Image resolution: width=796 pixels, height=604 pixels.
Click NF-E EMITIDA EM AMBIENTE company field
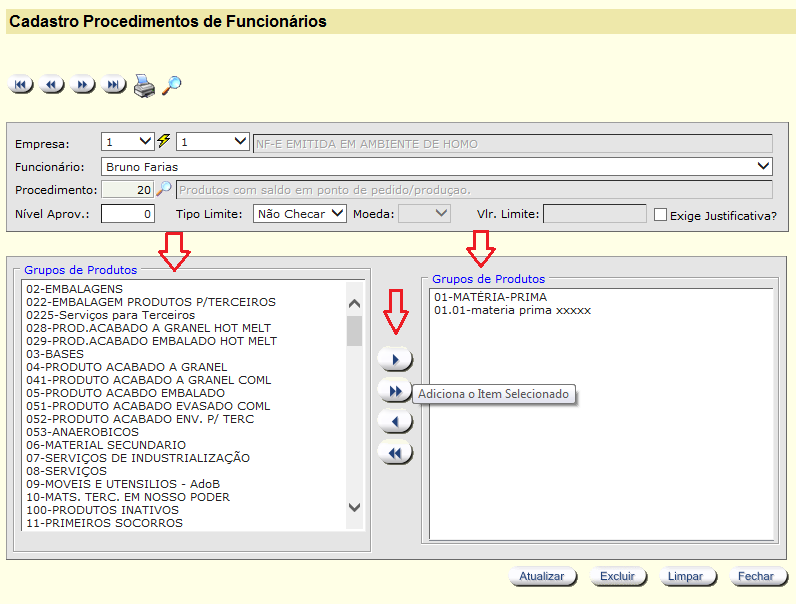513,144
